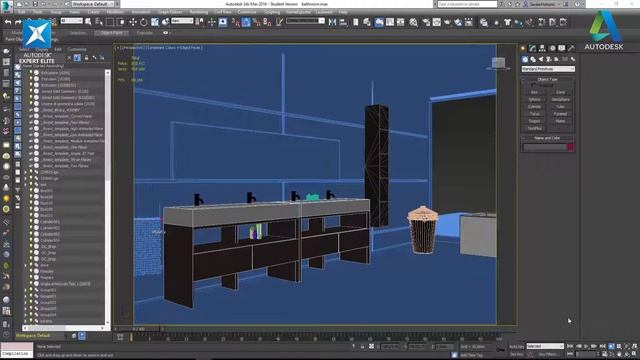This screenshot has height=360, width=640.
Task: Select the Cameras category in Create panel
Action: (549, 59)
